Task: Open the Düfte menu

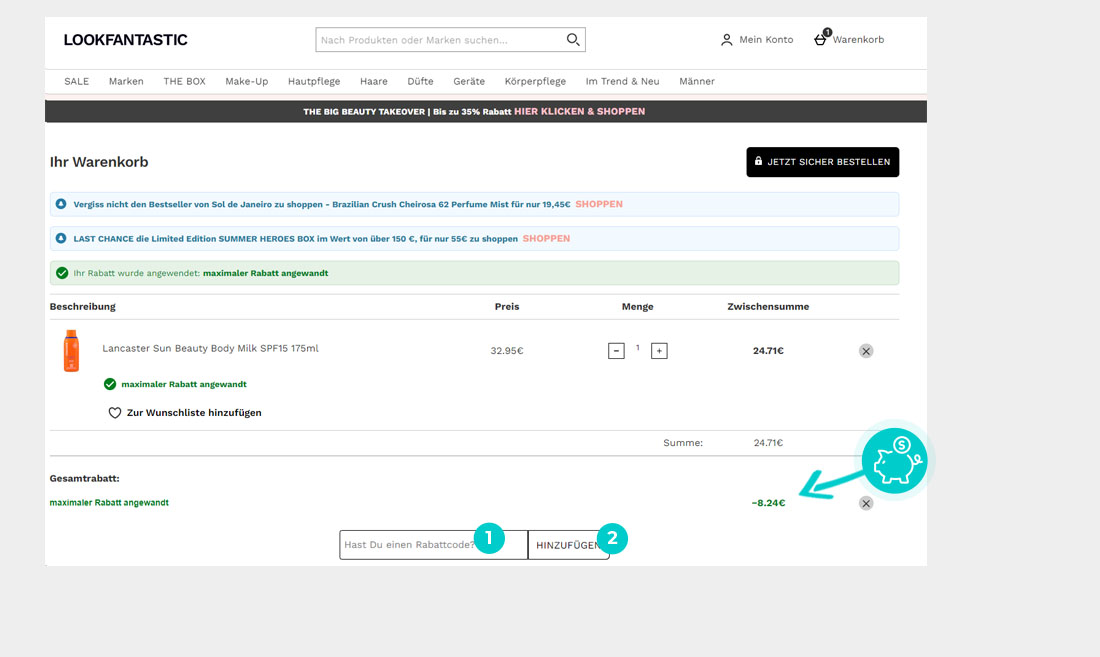Action: coord(420,81)
